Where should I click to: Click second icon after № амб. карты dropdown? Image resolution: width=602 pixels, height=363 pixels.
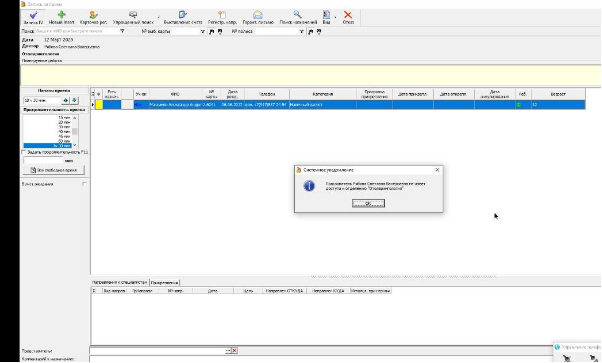click(220, 31)
